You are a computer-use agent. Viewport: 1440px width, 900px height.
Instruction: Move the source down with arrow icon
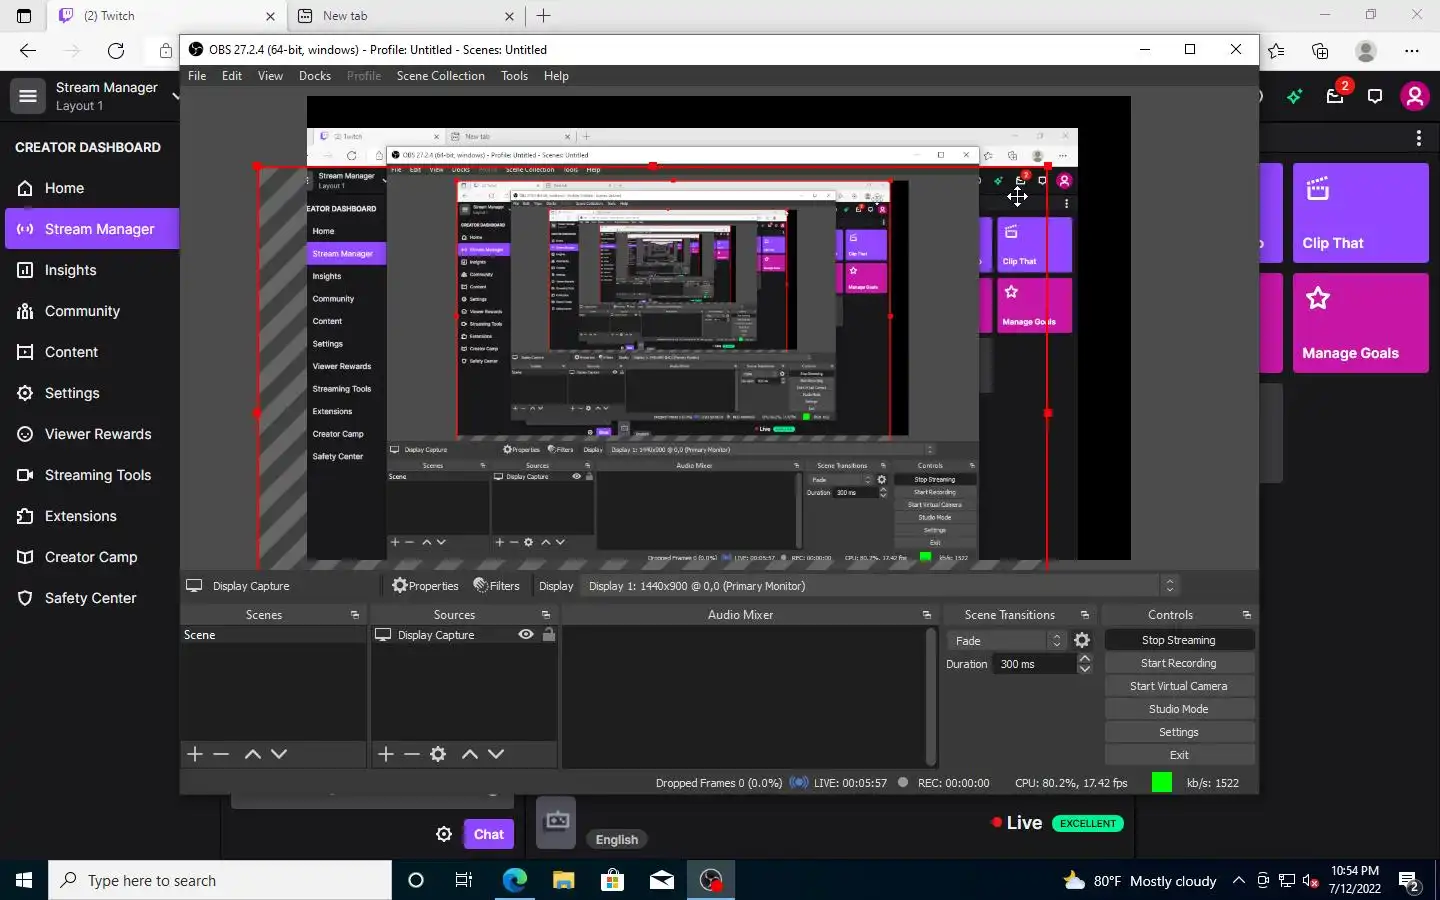(x=496, y=754)
